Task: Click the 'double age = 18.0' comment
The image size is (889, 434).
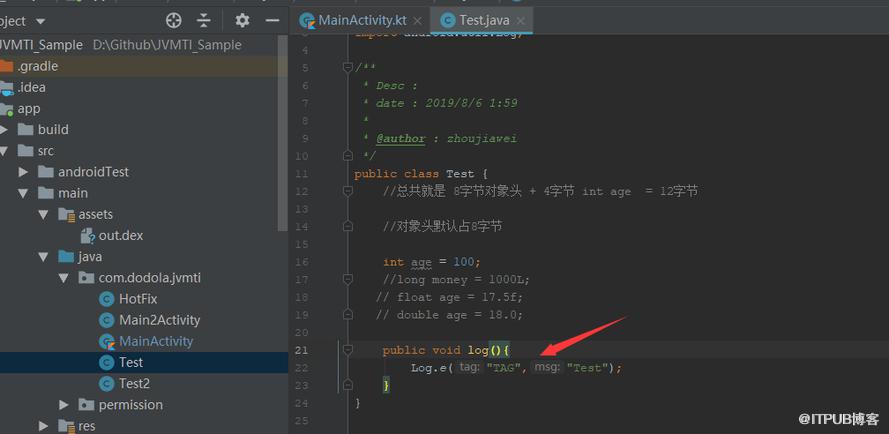Action: [x=449, y=315]
